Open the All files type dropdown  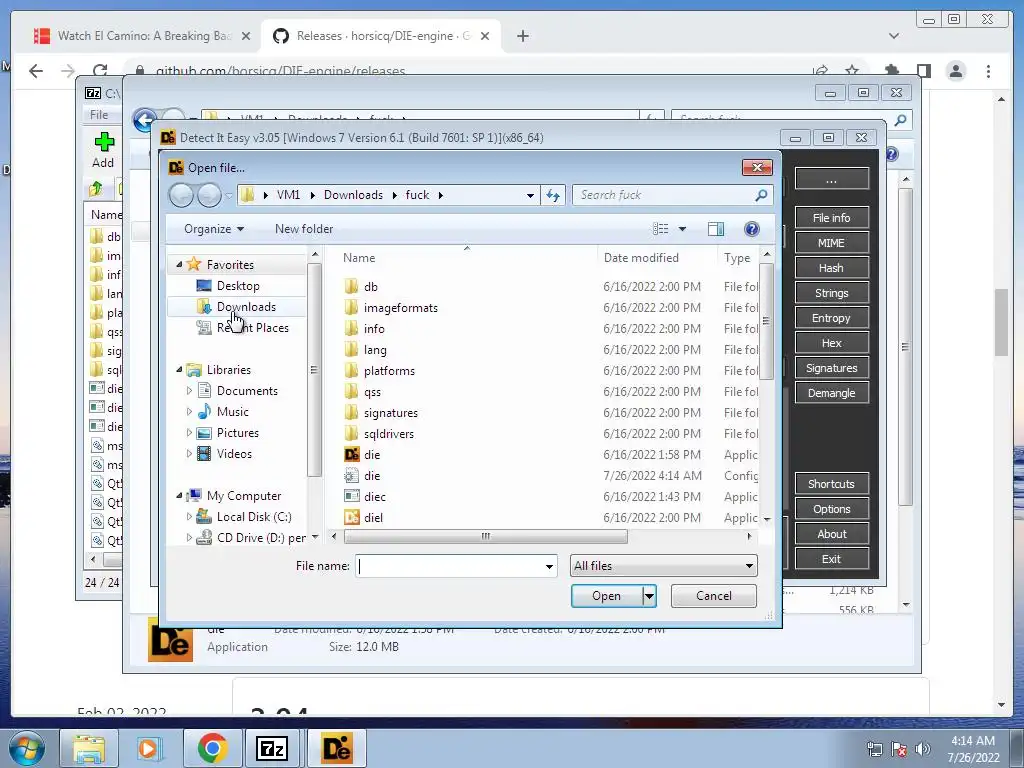(664, 566)
